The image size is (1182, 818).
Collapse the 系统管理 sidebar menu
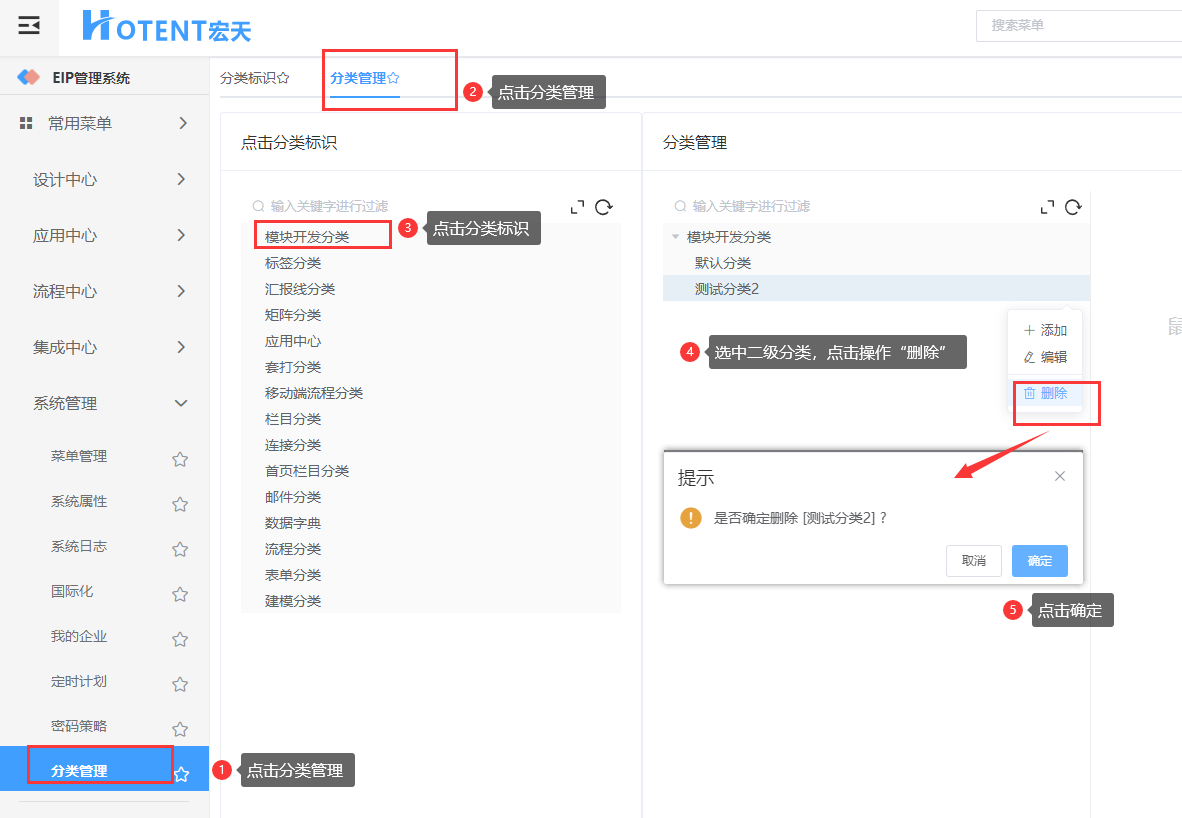(110, 404)
